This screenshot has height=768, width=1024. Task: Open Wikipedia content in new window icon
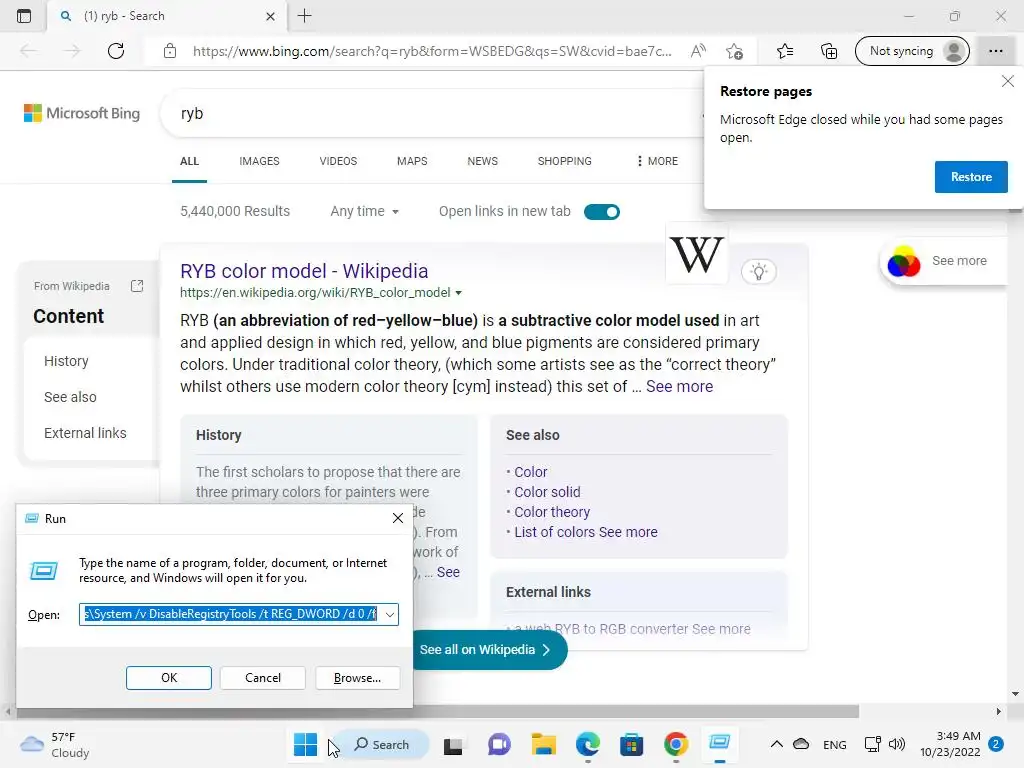pyautogui.click(x=137, y=286)
